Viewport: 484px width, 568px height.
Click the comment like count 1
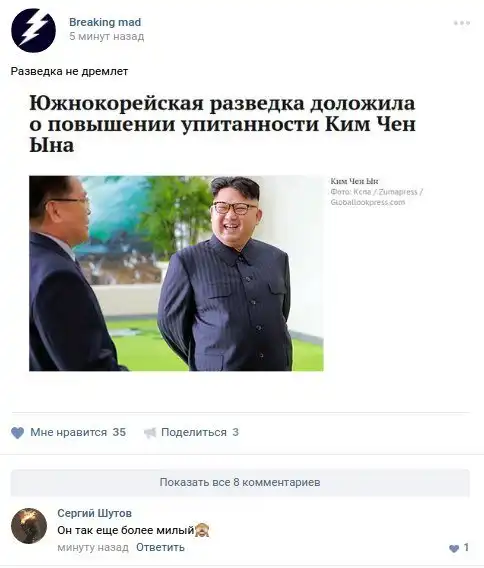[x=466, y=547]
